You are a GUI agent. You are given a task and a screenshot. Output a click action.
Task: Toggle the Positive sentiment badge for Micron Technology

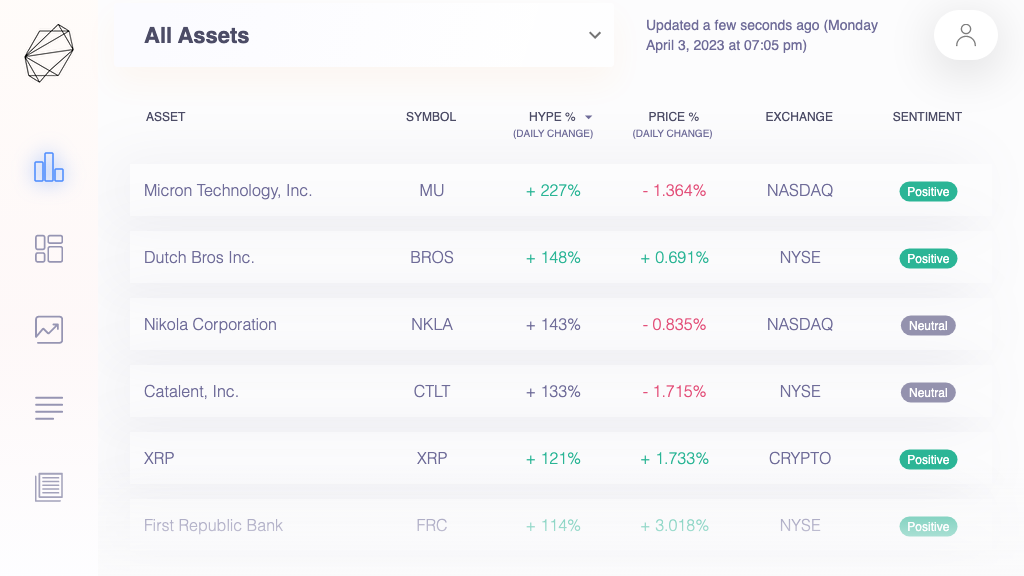928,191
